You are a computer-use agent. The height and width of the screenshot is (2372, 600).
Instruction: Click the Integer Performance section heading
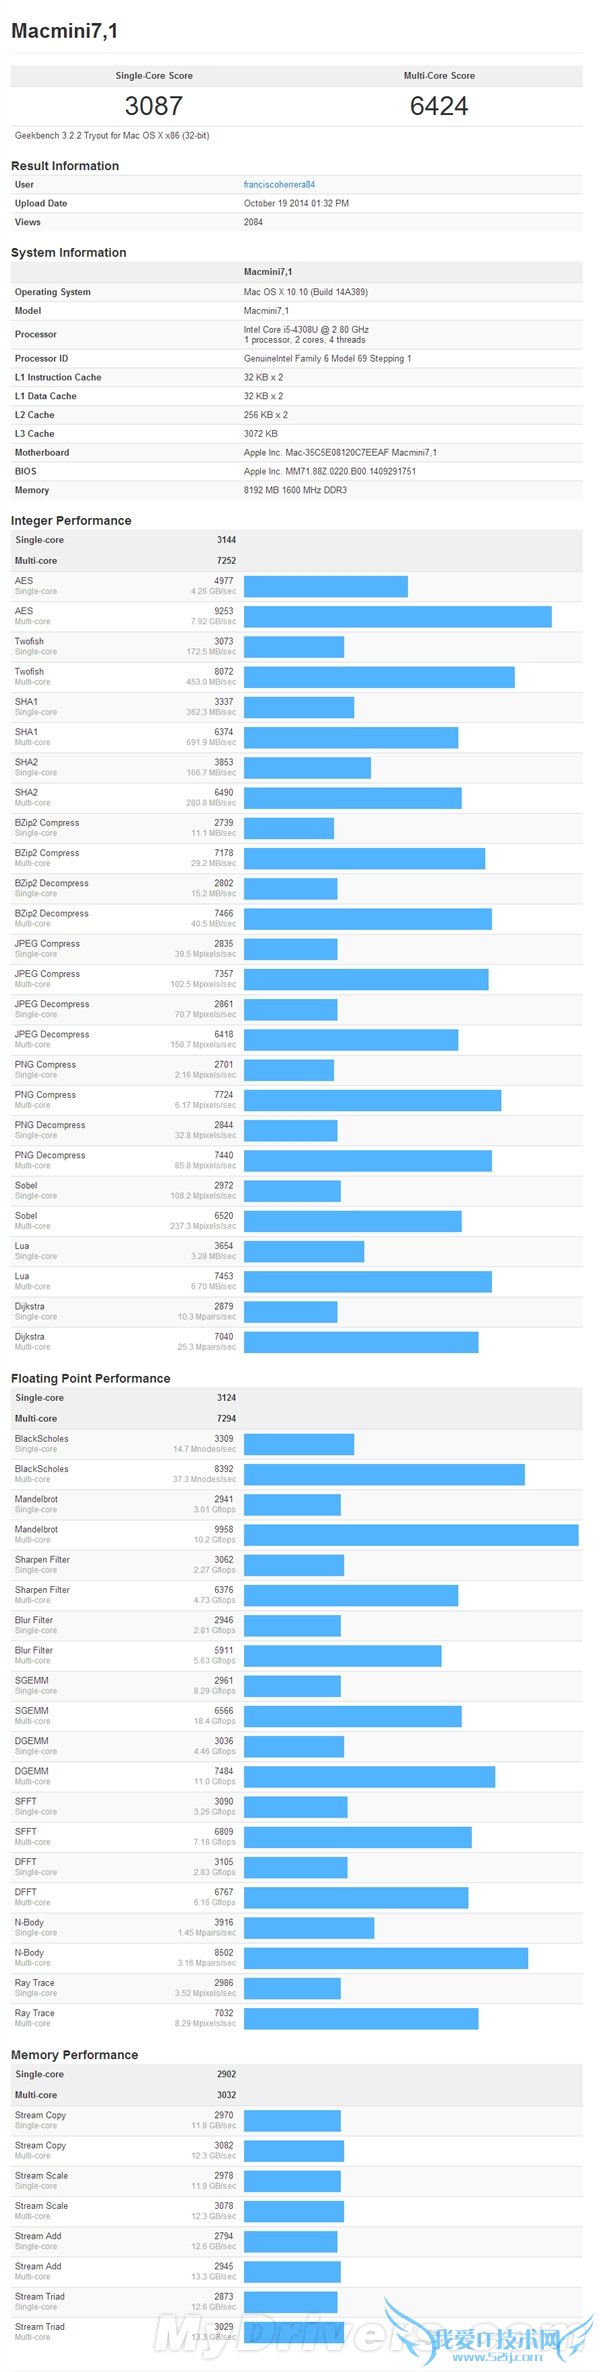click(x=71, y=521)
